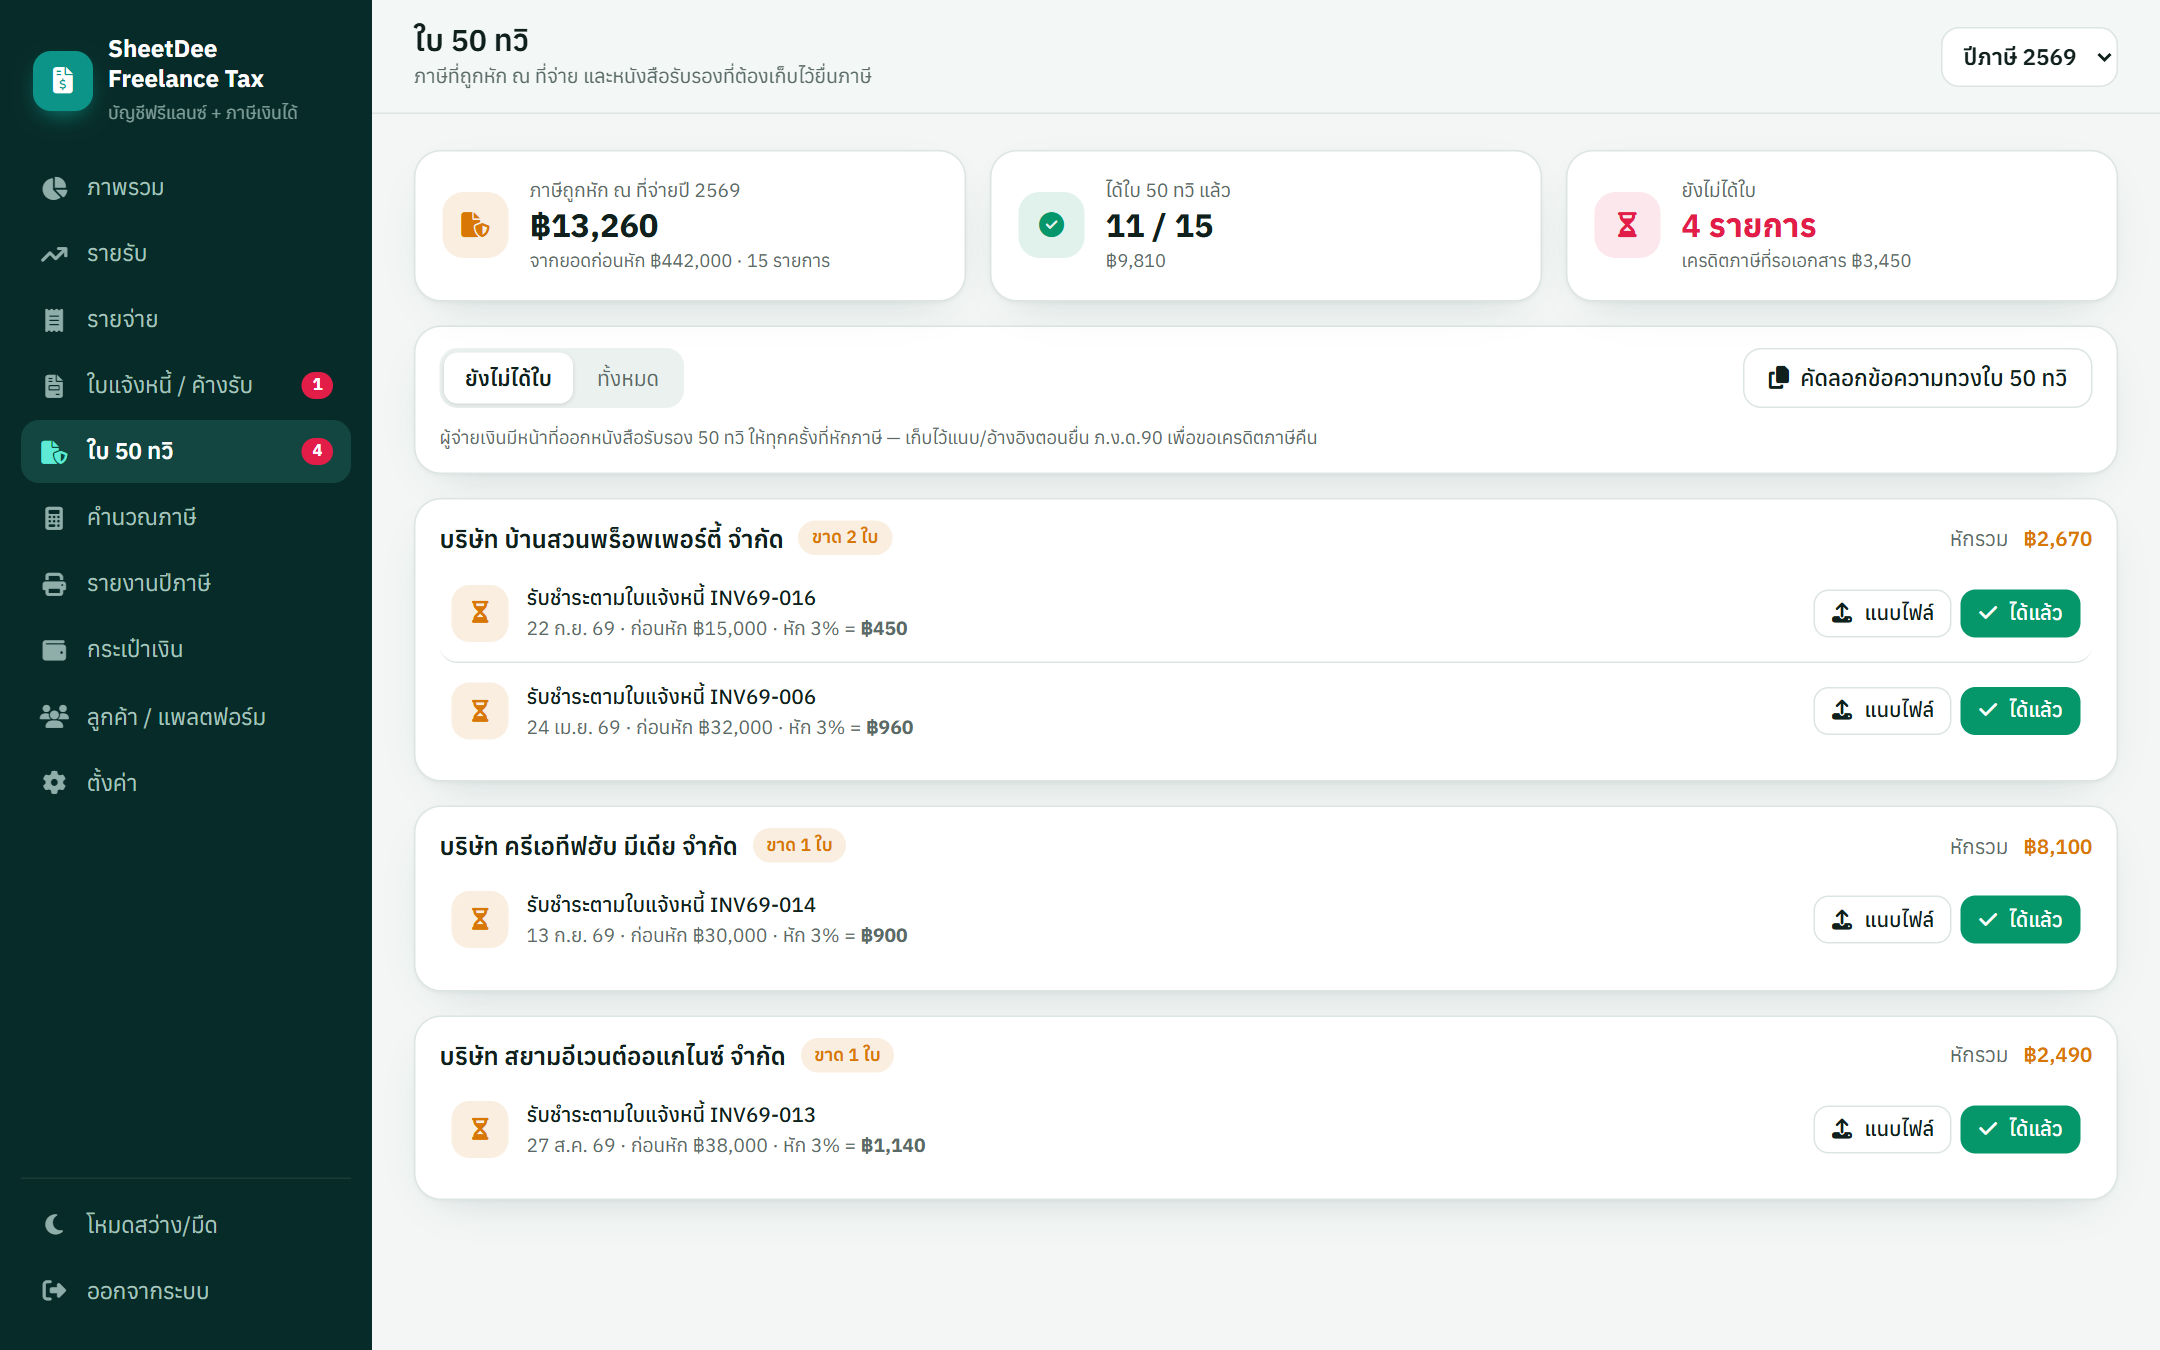Click คัดลอกข้อความทวงใบ 50 ทวิ button
This screenshot has width=2160, height=1350.
[1917, 378]
